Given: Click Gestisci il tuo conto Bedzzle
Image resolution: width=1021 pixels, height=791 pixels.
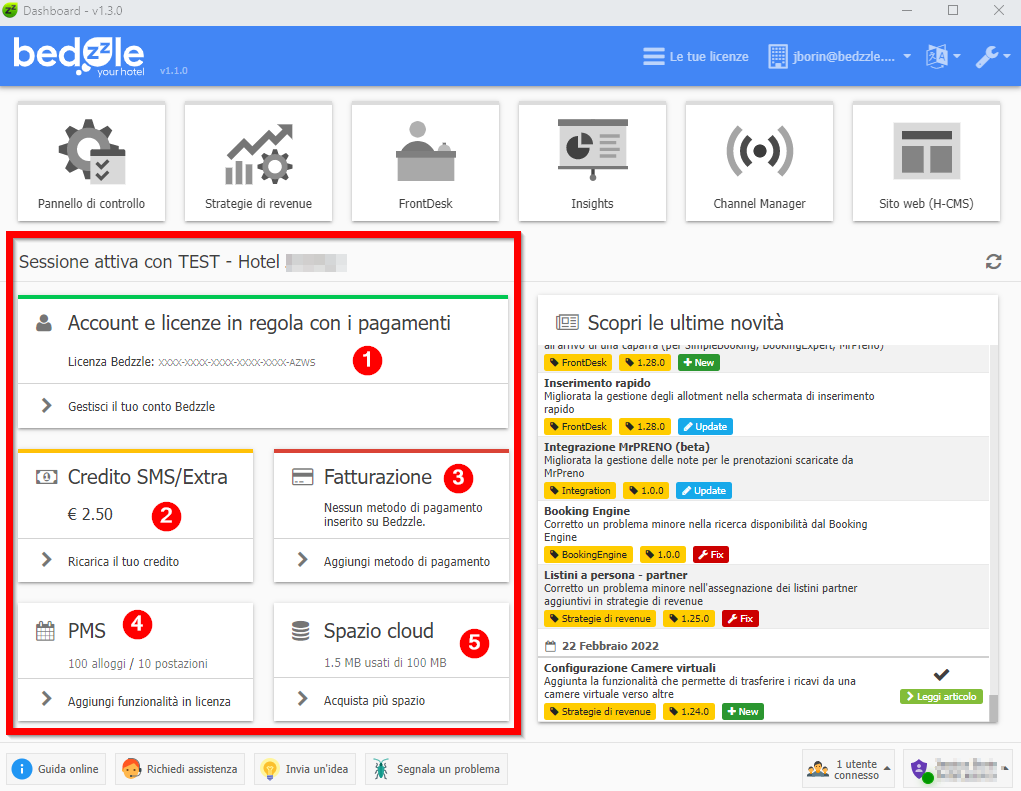Looking at the screenshot, I should (263, 406).
